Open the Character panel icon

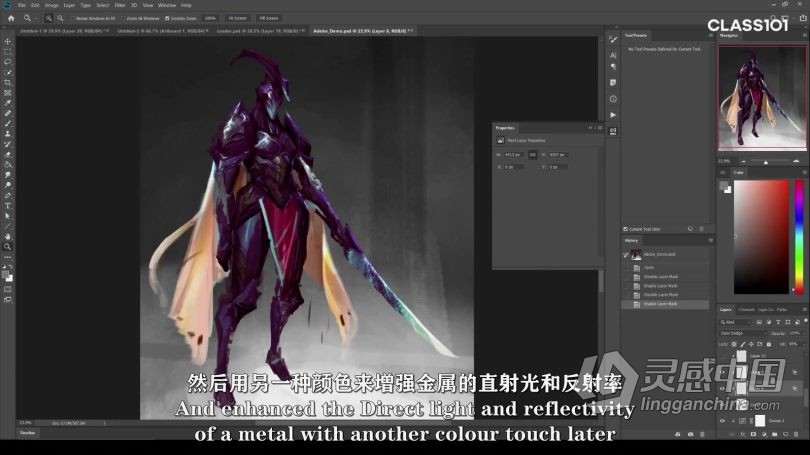click(613, 55)
